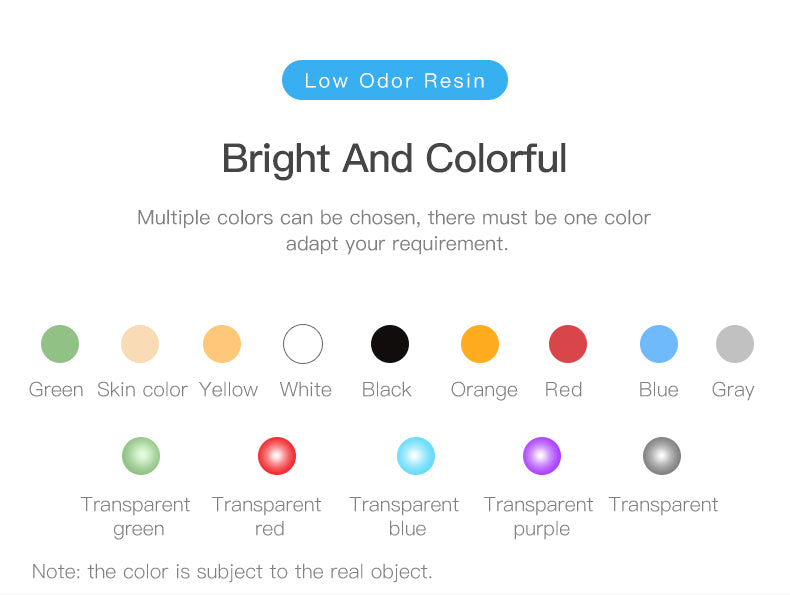Click the note about real object color
The width and height of the screenshot is (790, 595).
pos(232,572)
